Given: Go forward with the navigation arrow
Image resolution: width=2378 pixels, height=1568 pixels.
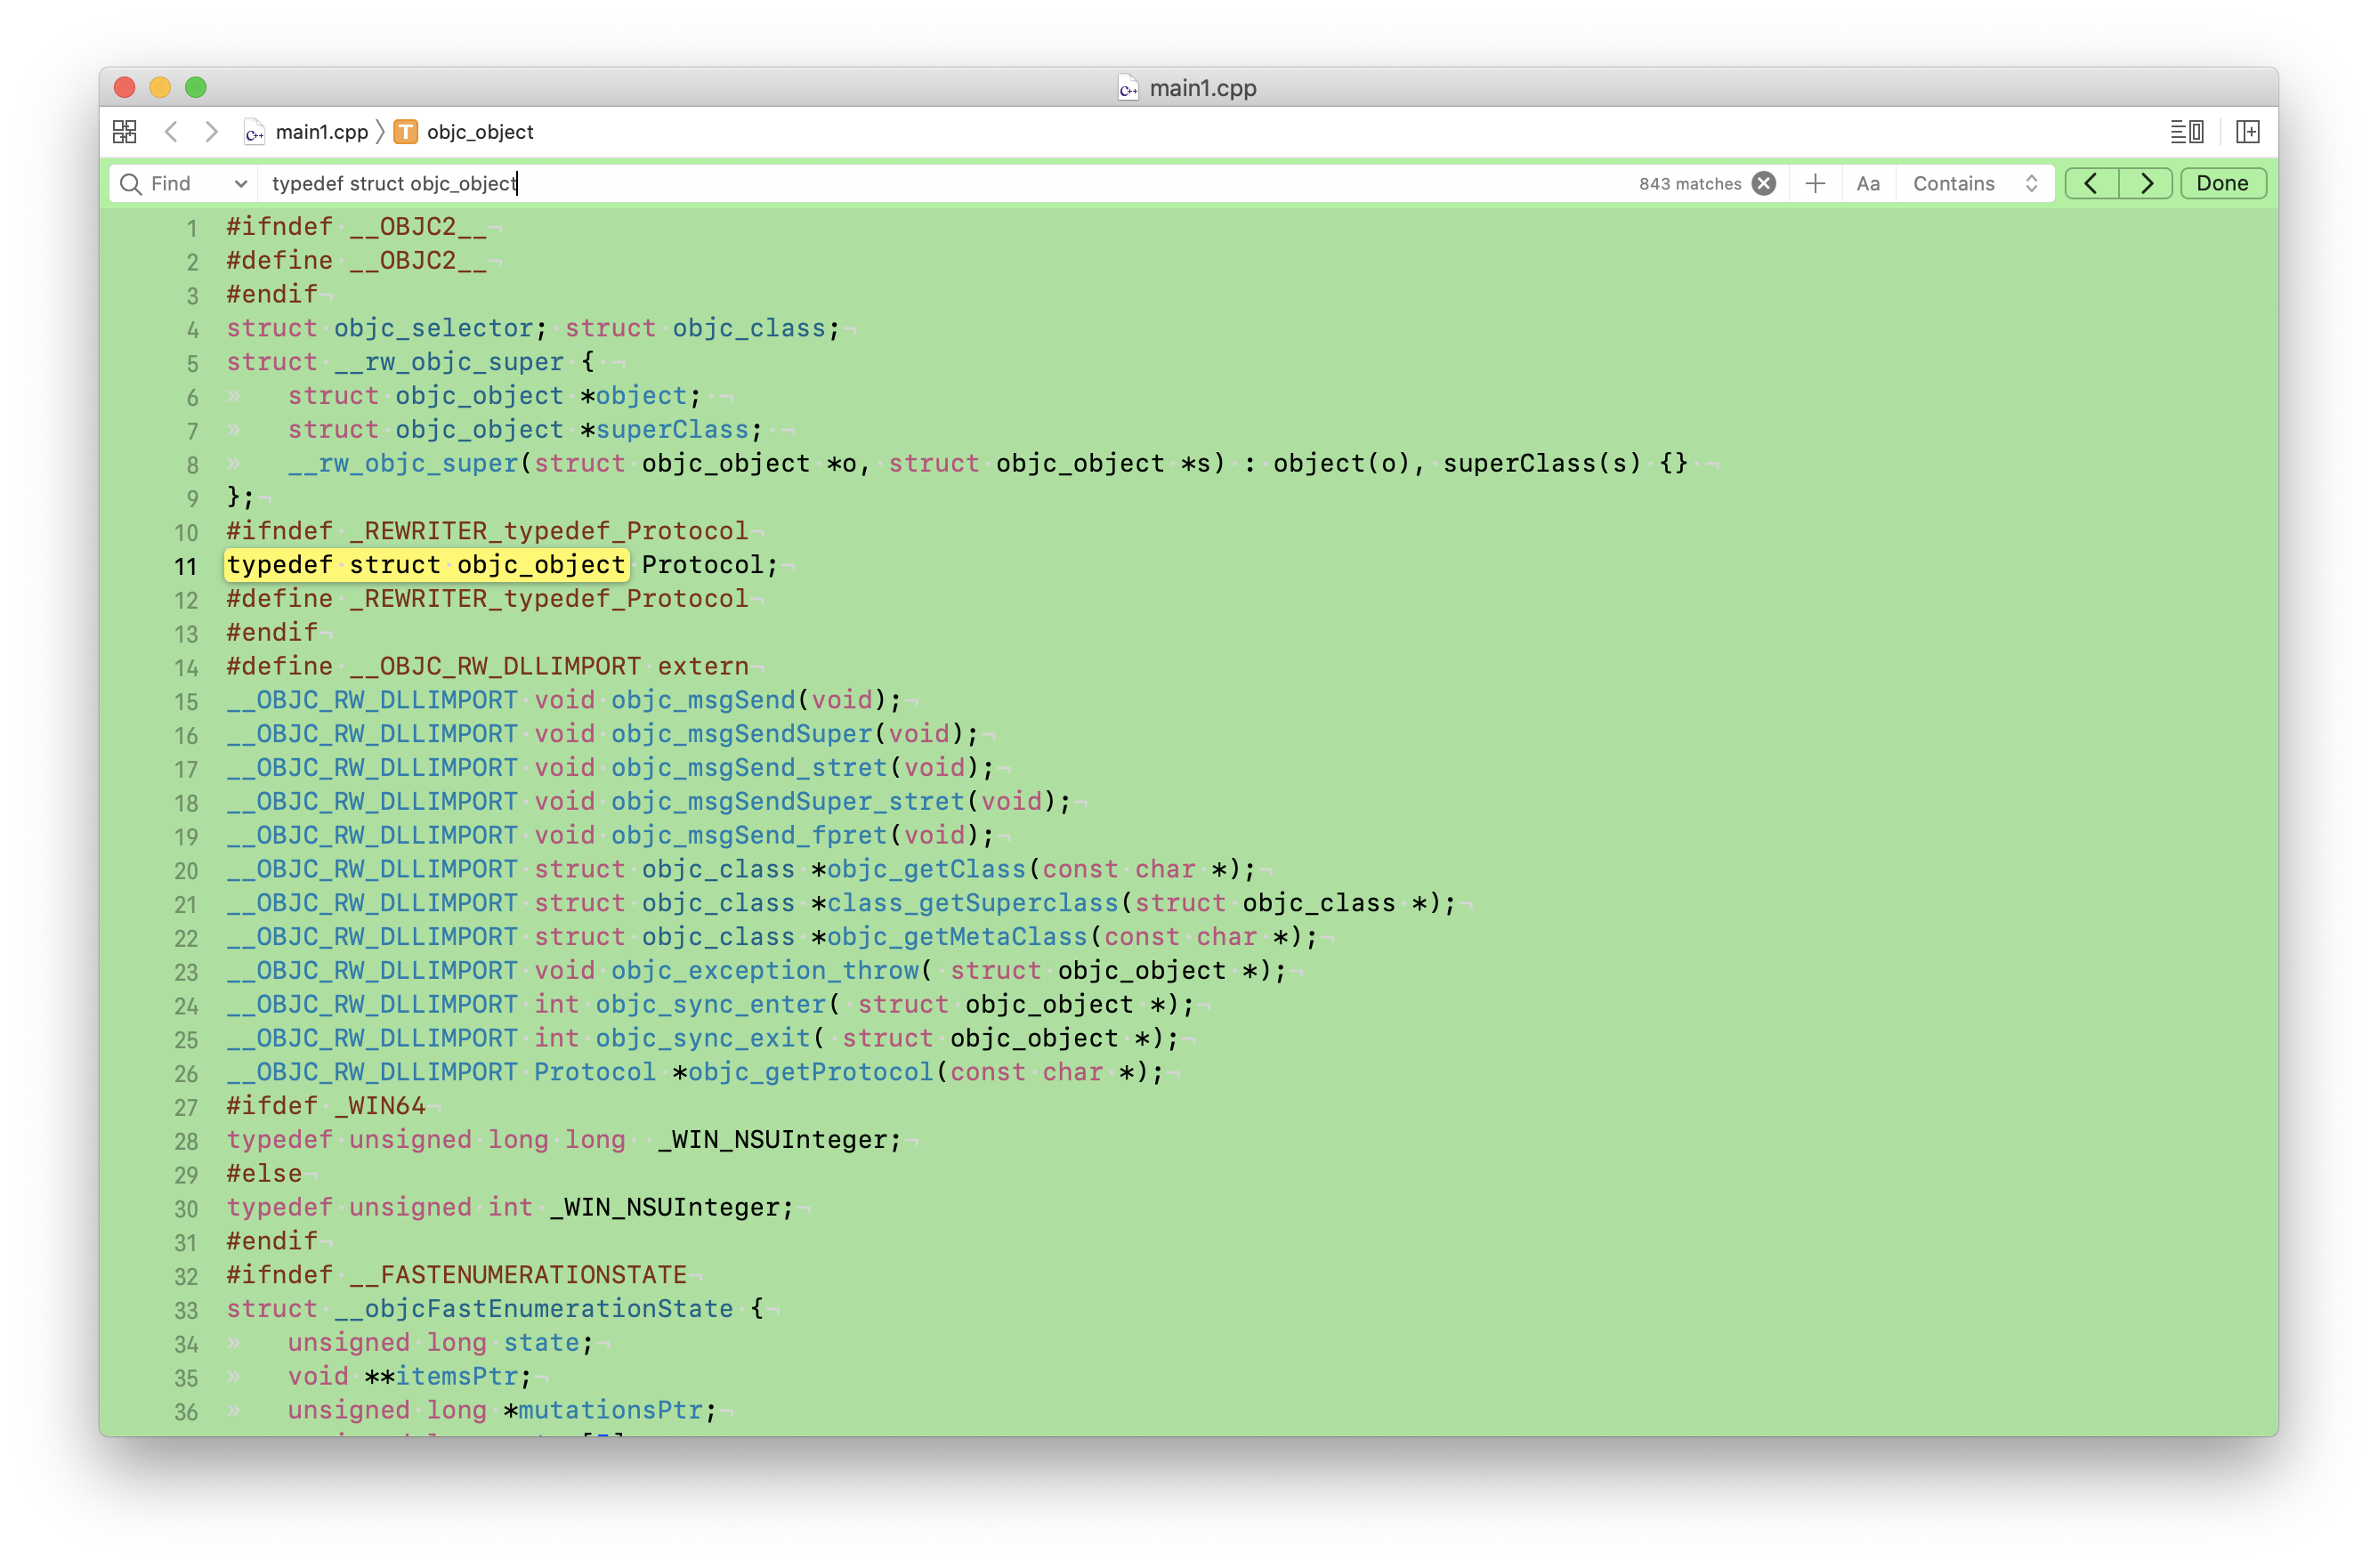Looking at the screenshot, I should [211, 132].
